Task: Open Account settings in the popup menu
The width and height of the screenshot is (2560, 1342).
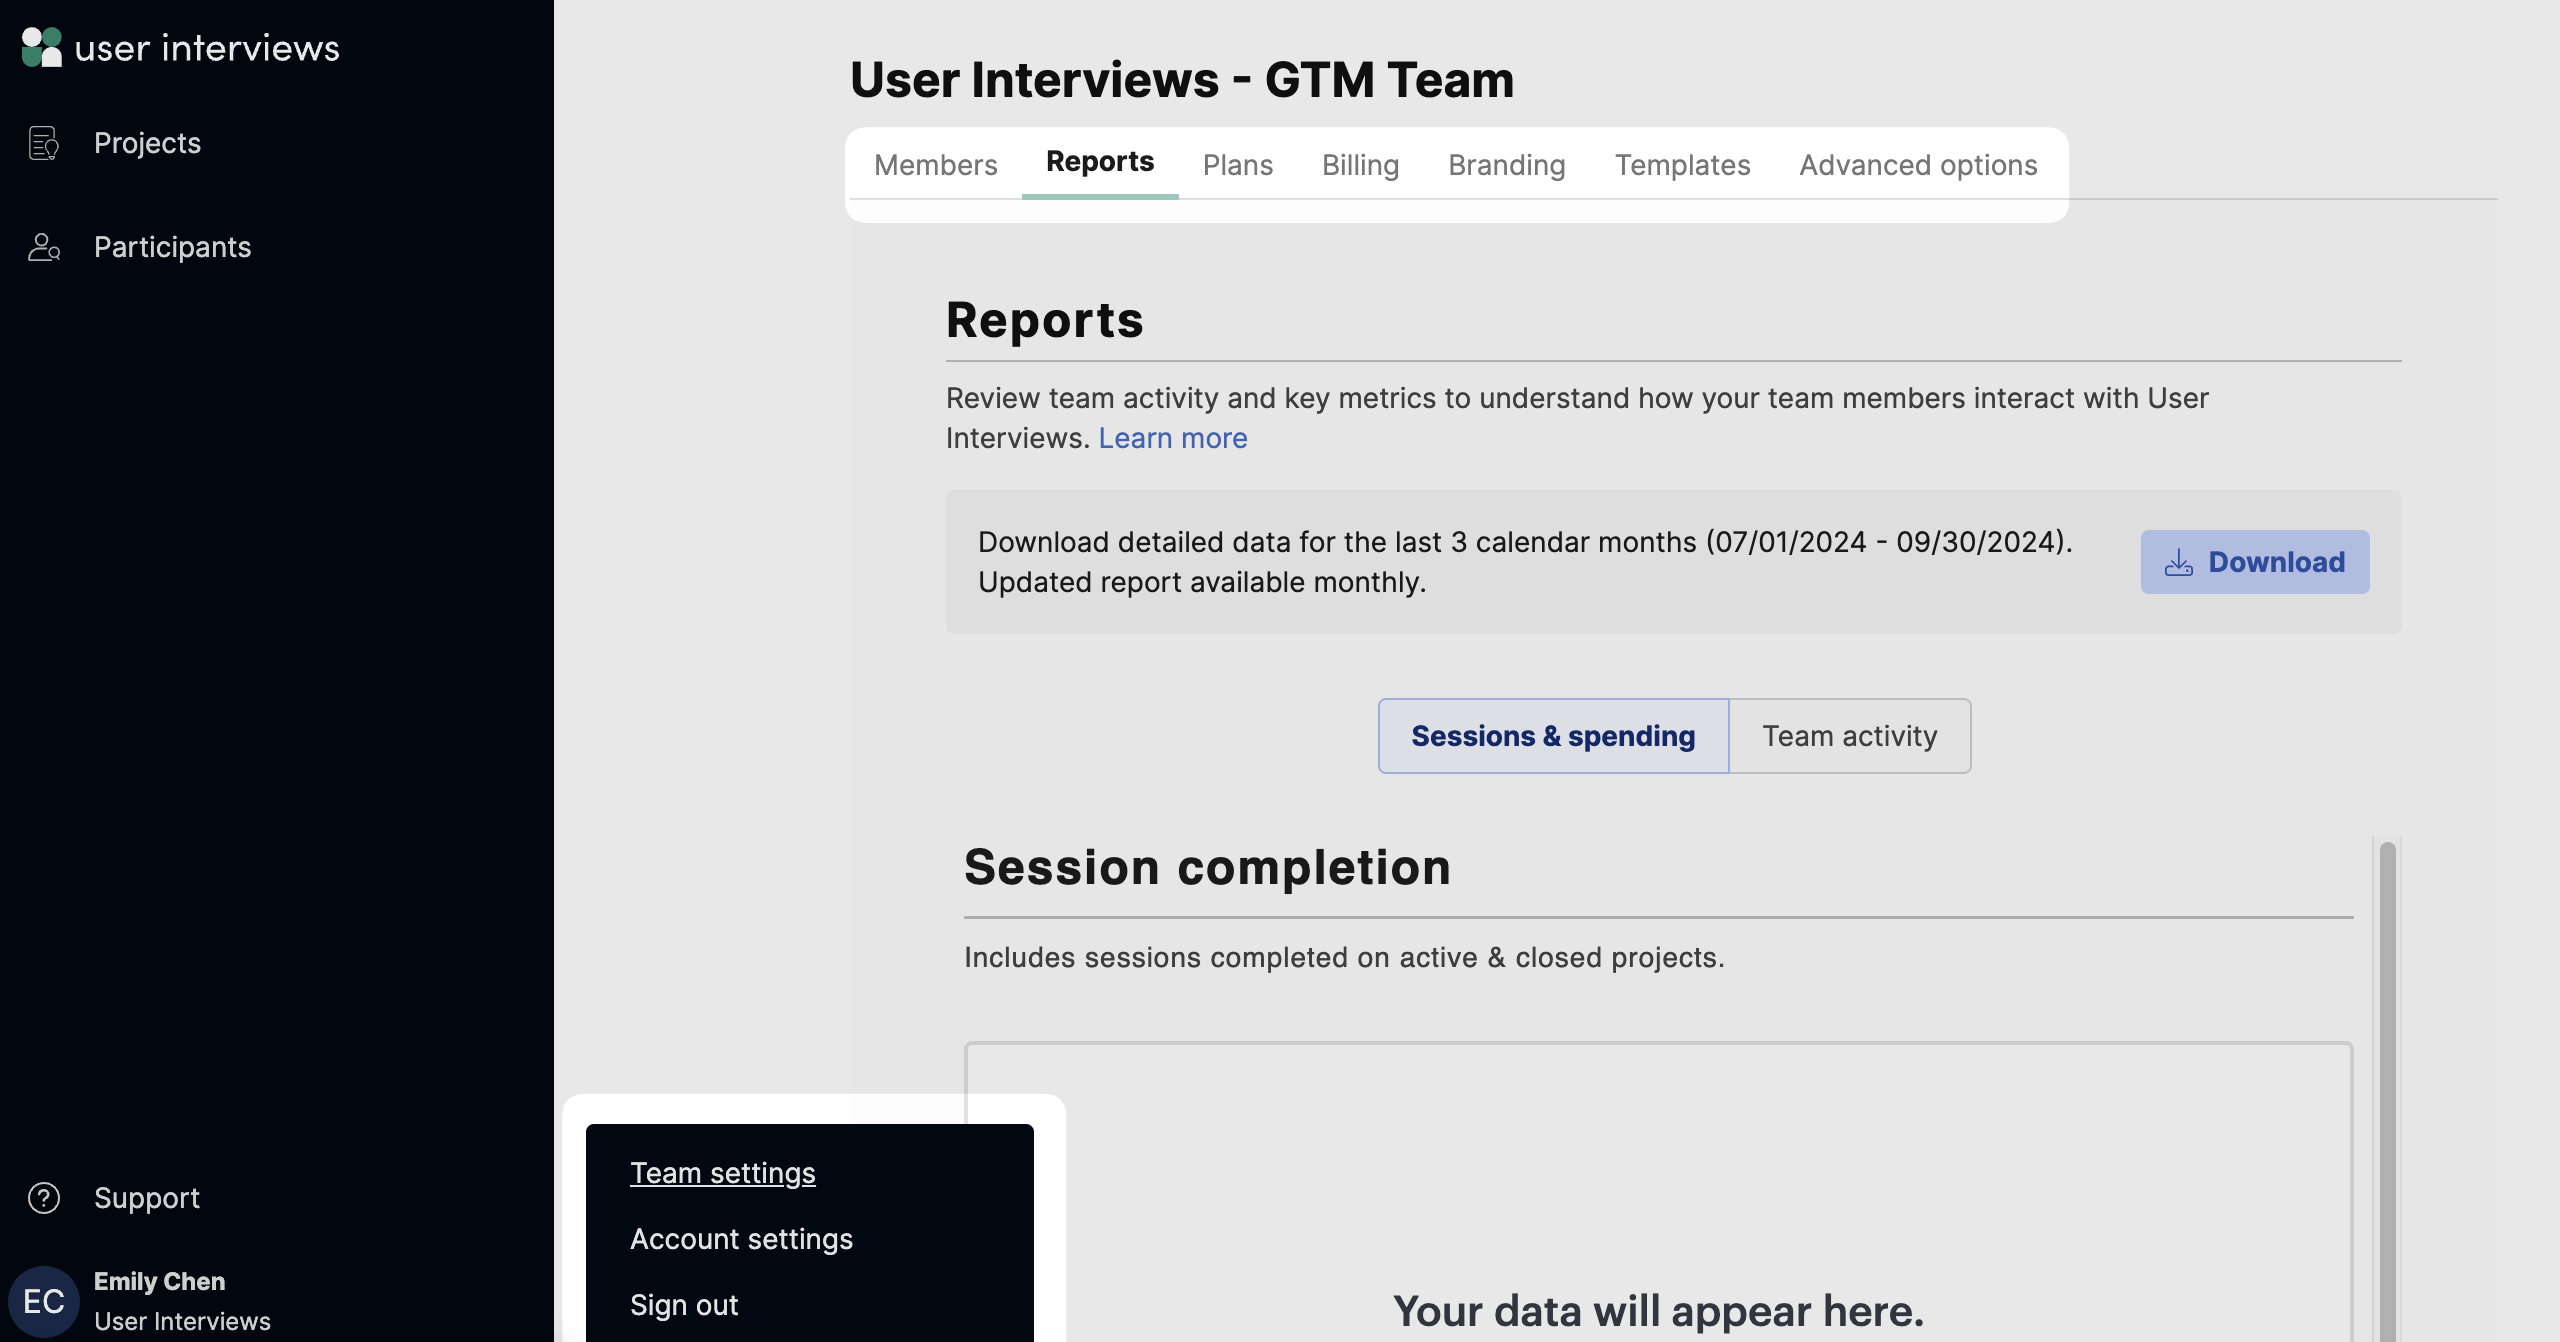Action: click(x=742, y=1239)
